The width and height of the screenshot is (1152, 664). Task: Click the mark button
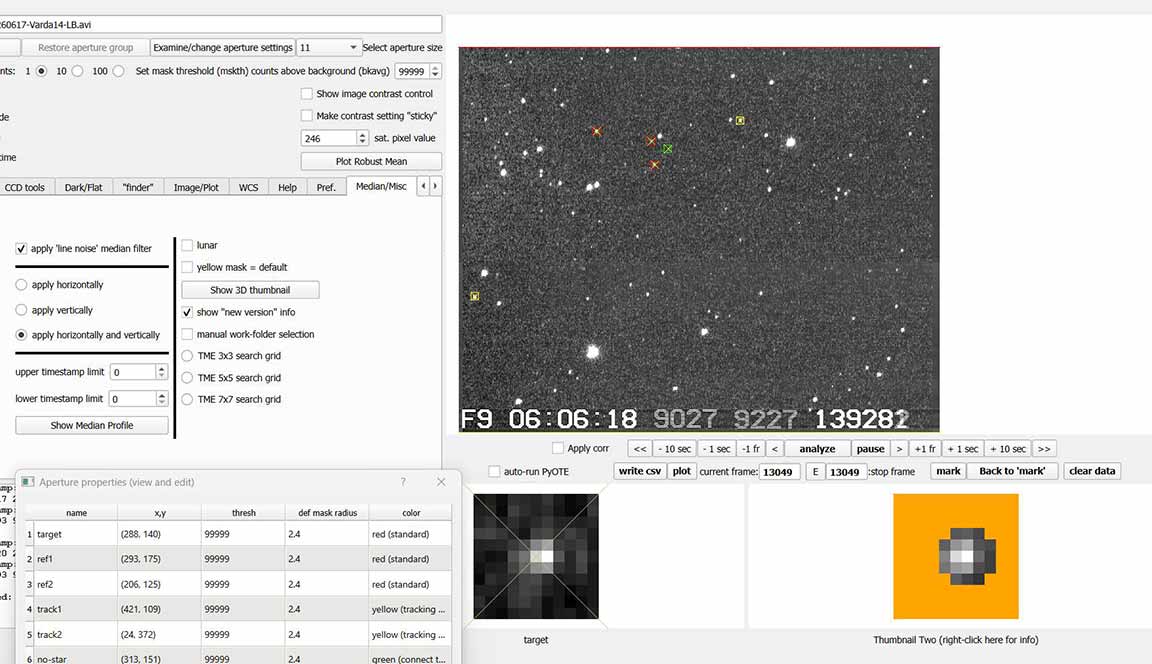tap(948, 472)
